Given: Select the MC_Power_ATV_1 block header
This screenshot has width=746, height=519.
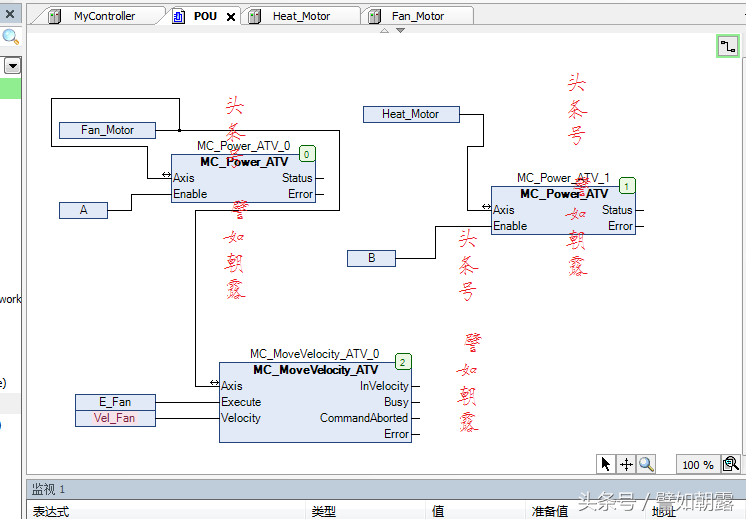Looking at the screenshot, I should [x=564, y=194].
